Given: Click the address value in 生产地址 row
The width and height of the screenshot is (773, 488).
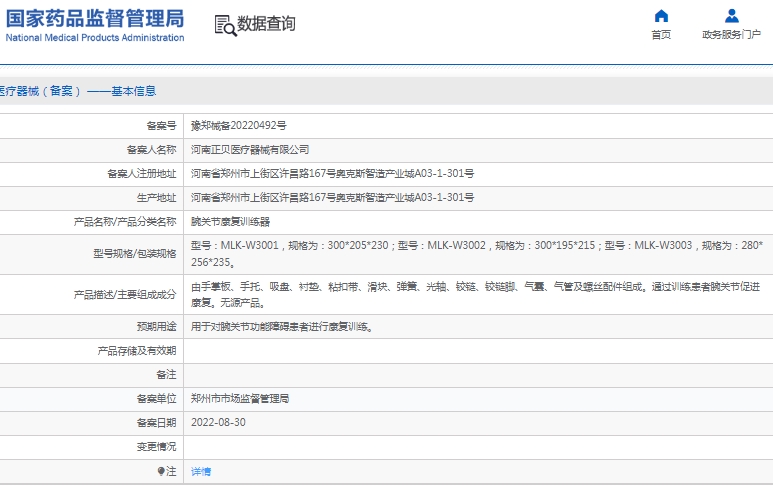Looking at the screenshot, I should pos(333,198).
